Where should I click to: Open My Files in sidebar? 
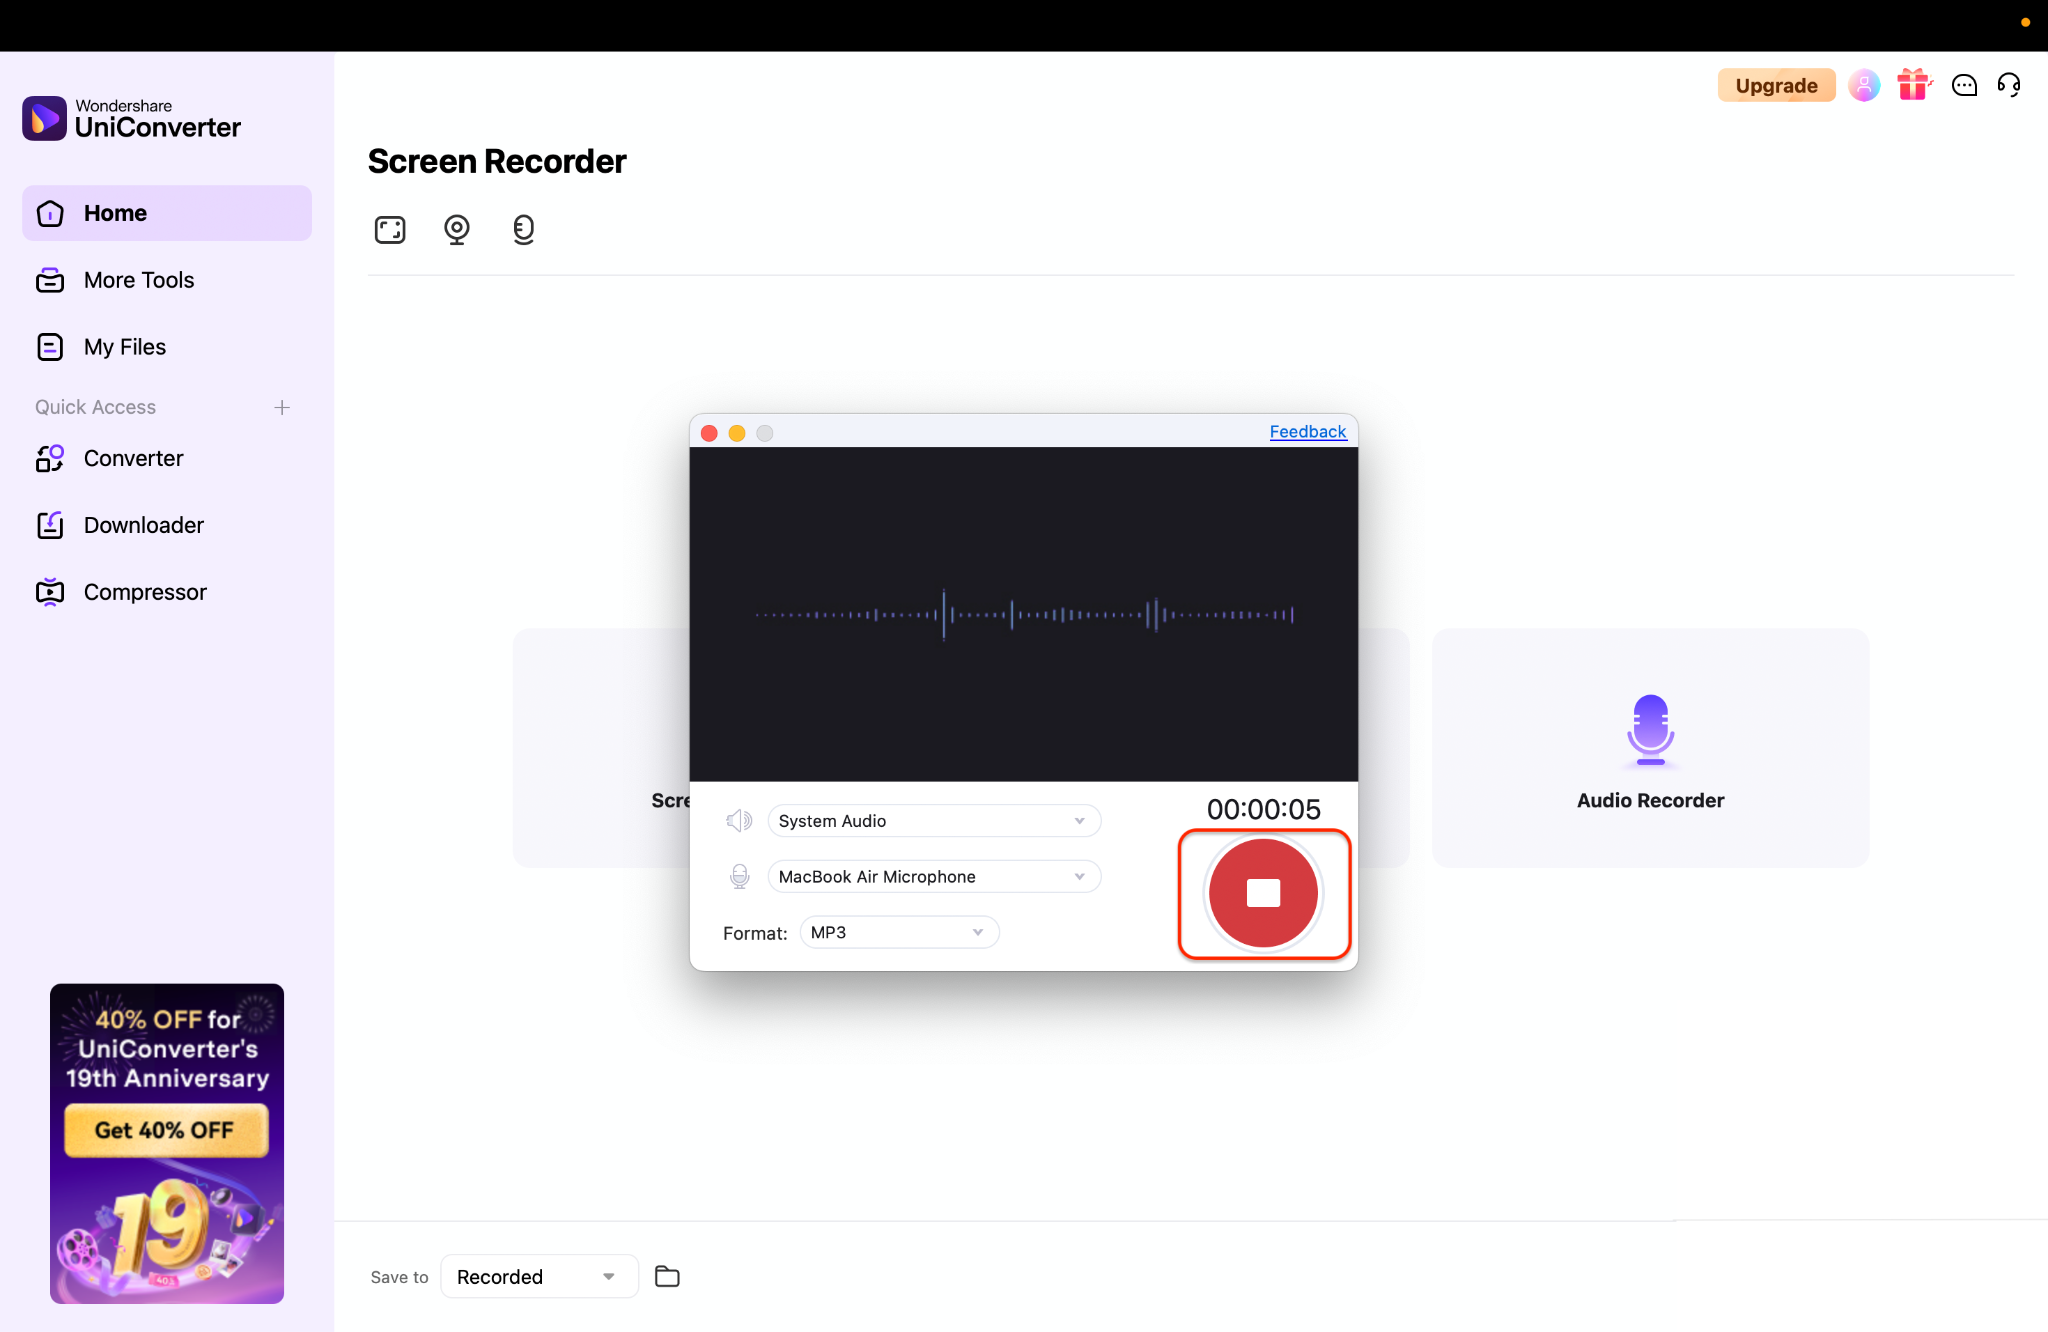tap(125, 347)
